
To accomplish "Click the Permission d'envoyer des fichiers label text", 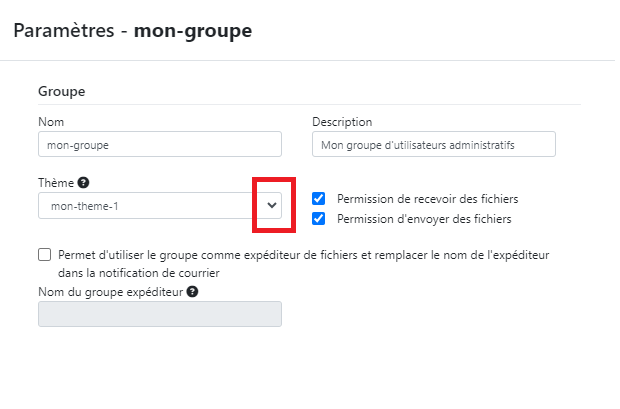I will click(x=424, y=219).
